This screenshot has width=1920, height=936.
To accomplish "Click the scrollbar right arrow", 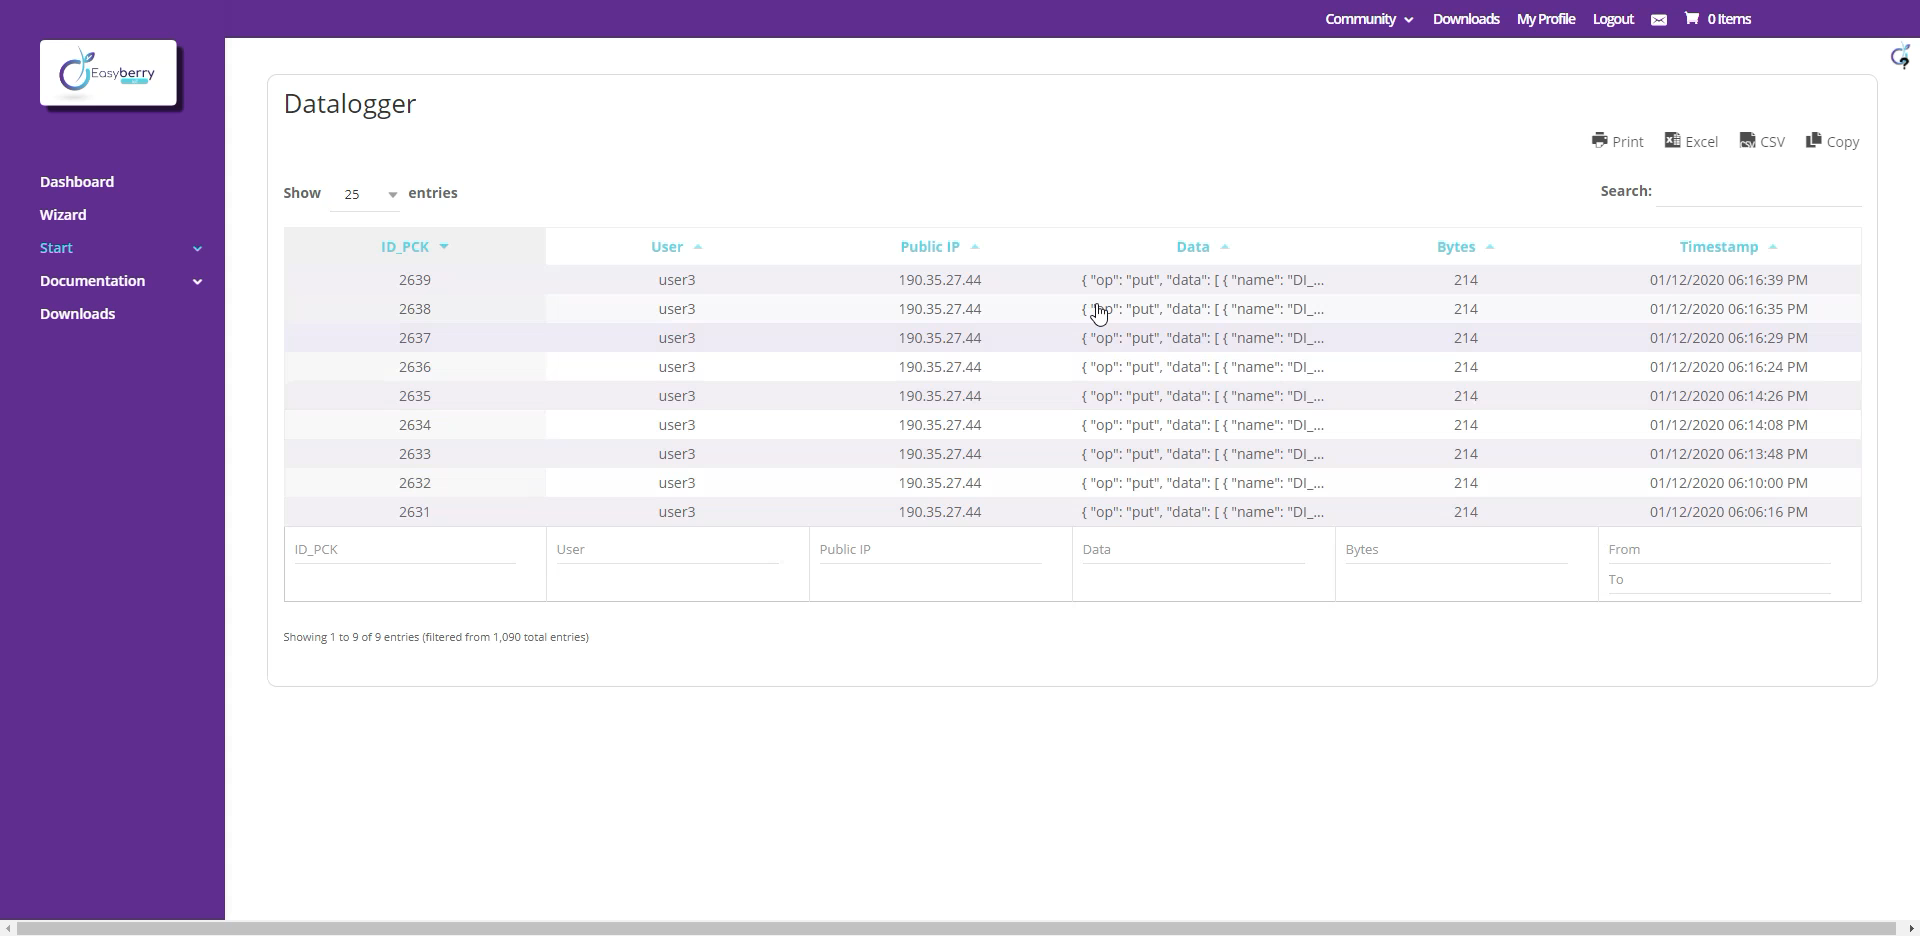I will 1911,928.
